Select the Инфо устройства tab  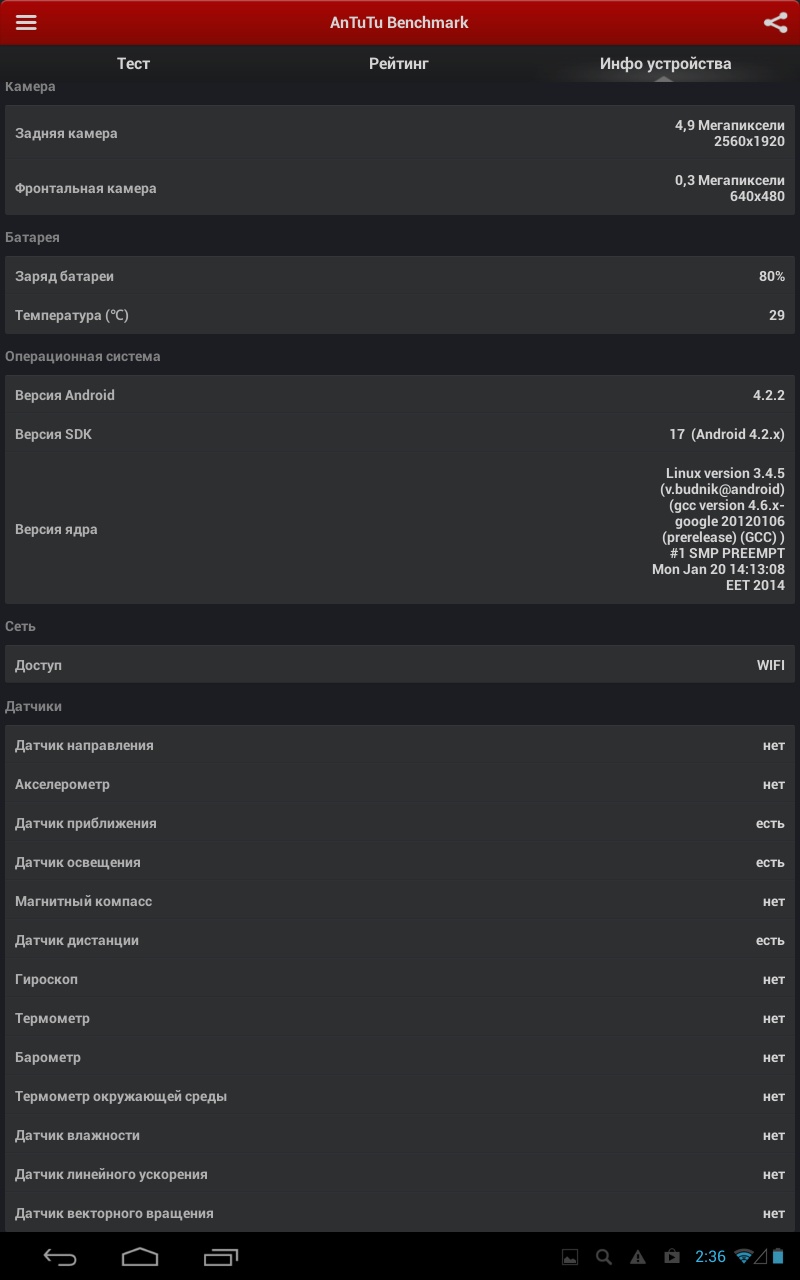665,64
